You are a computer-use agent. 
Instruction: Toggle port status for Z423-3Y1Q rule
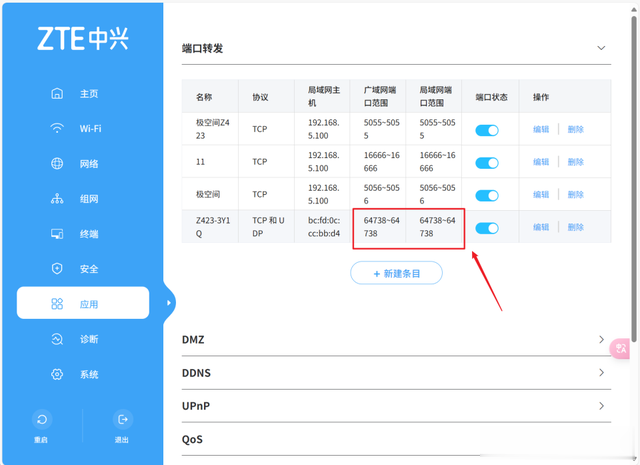tap(487, 228)
